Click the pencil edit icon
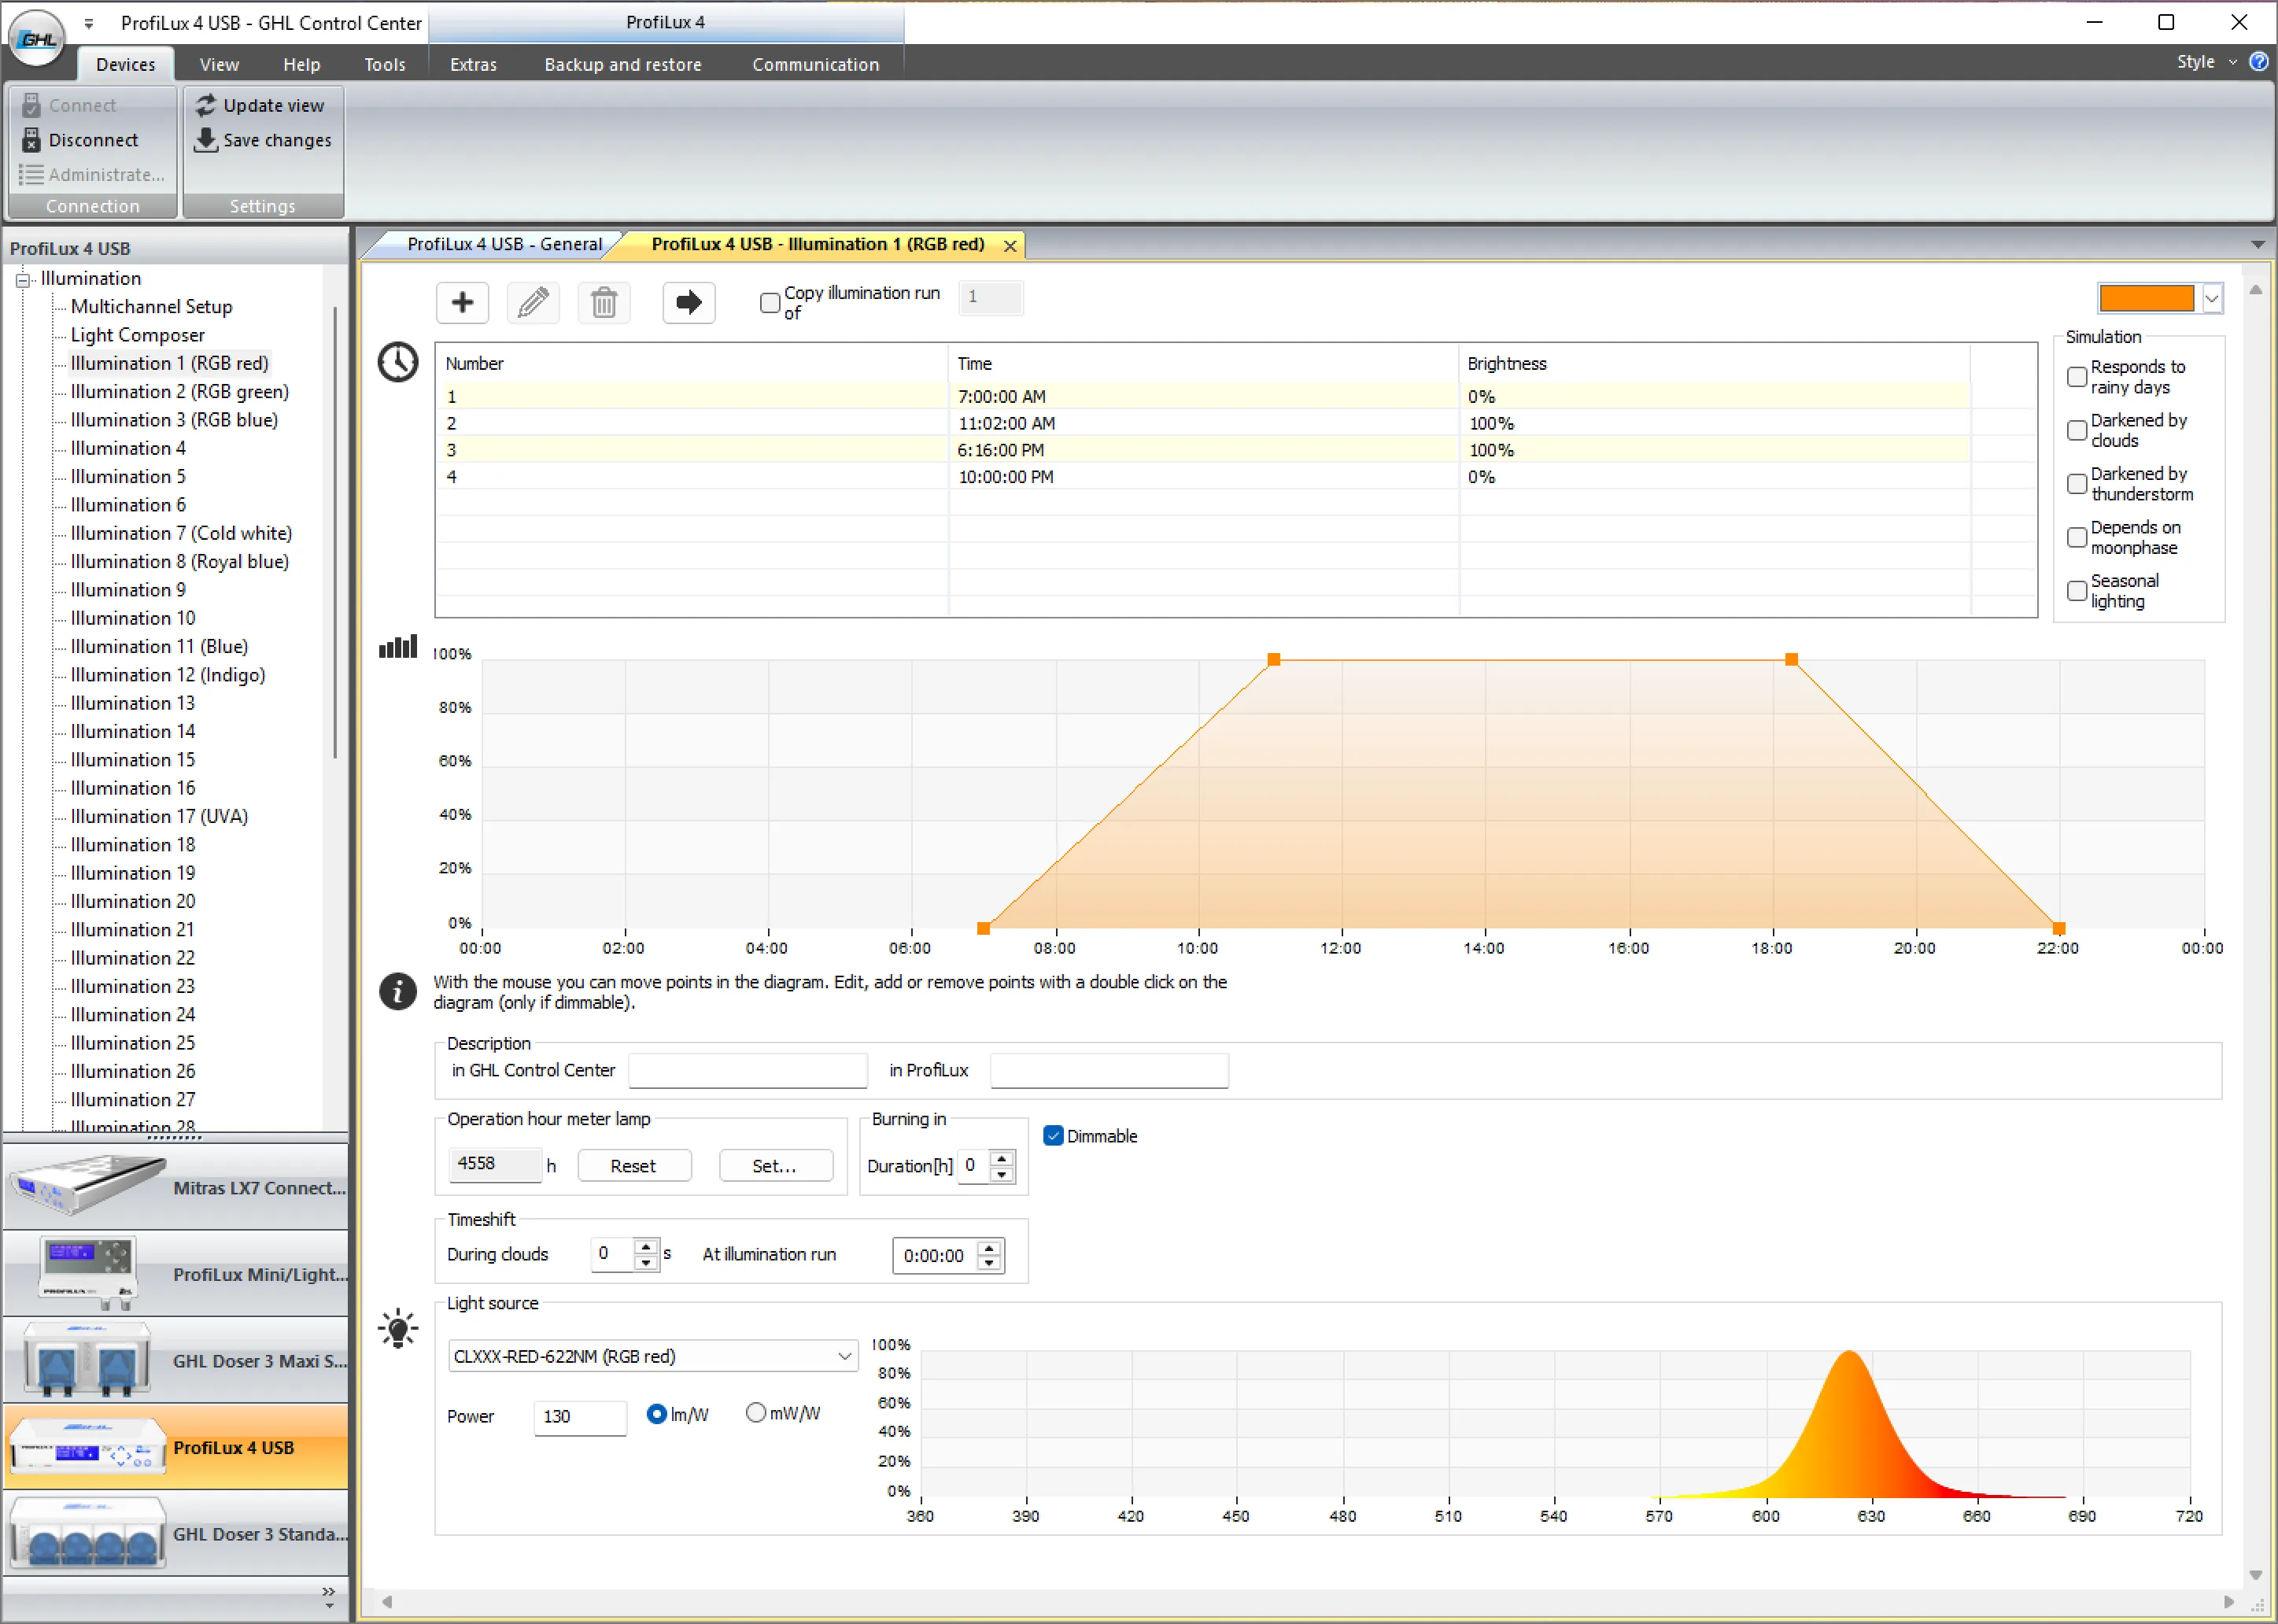Screen dimensions: 2278x1624 click(x=533, y=302)
